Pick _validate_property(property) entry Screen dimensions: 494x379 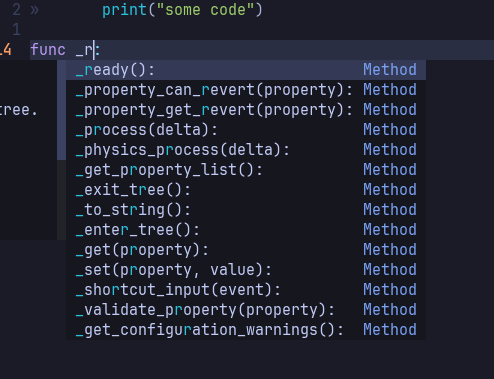tap(246, 310)
